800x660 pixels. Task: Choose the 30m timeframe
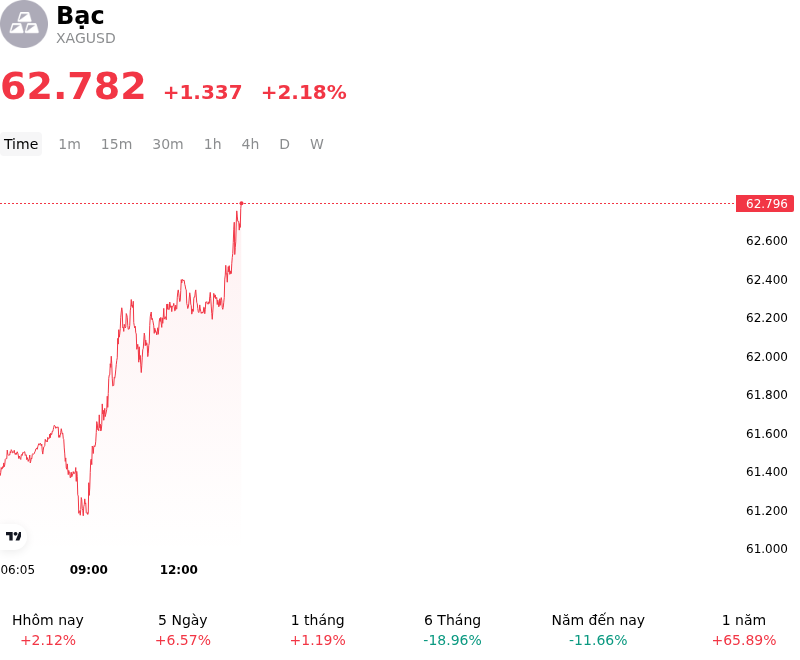coord(168,144)
